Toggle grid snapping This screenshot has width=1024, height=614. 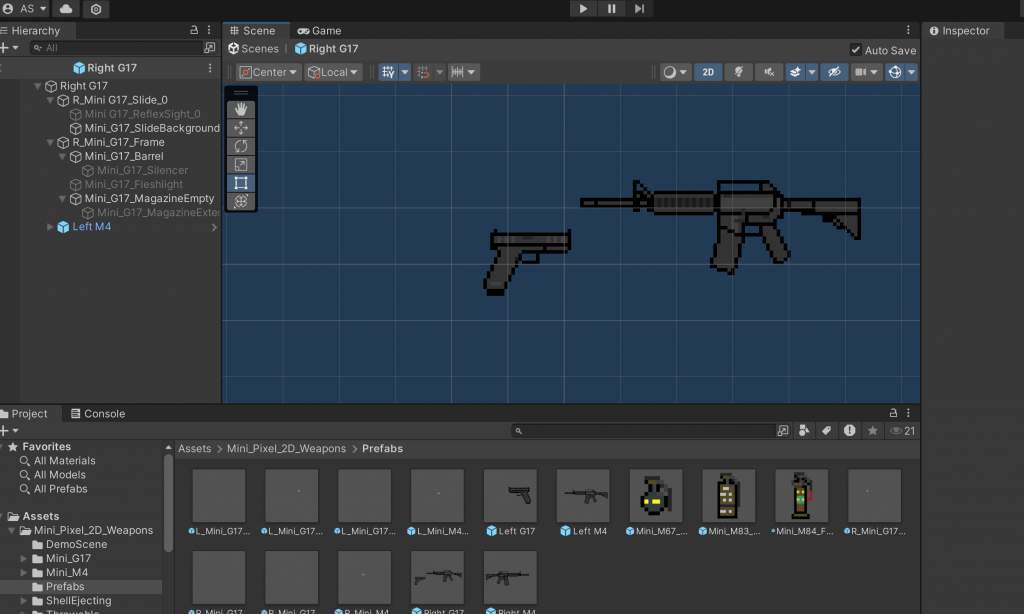click(x=423, y=72)
